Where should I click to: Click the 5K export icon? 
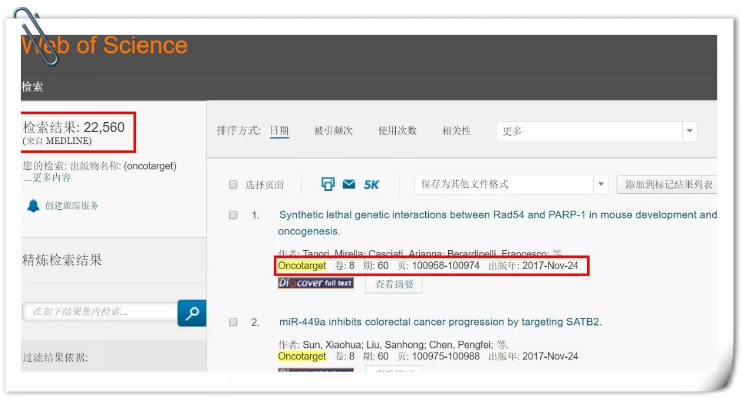pos(372,184)
